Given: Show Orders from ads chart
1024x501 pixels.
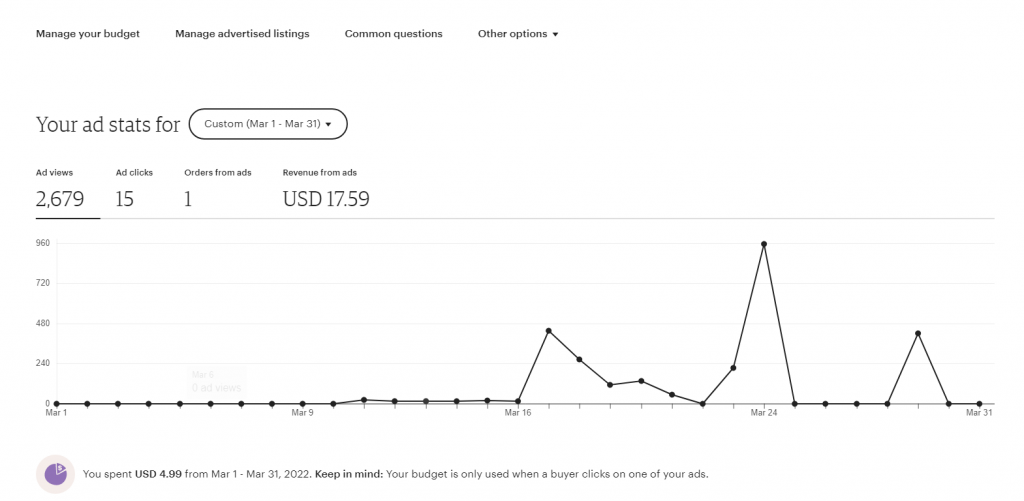Looking at the screenshot, I should [x=217, y=189].
